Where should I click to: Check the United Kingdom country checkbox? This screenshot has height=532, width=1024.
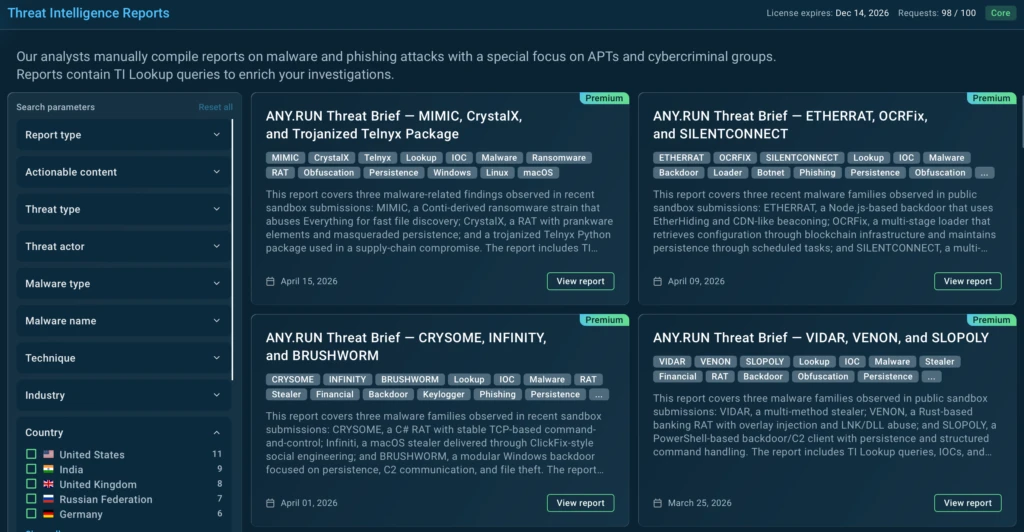click(31, 484)
